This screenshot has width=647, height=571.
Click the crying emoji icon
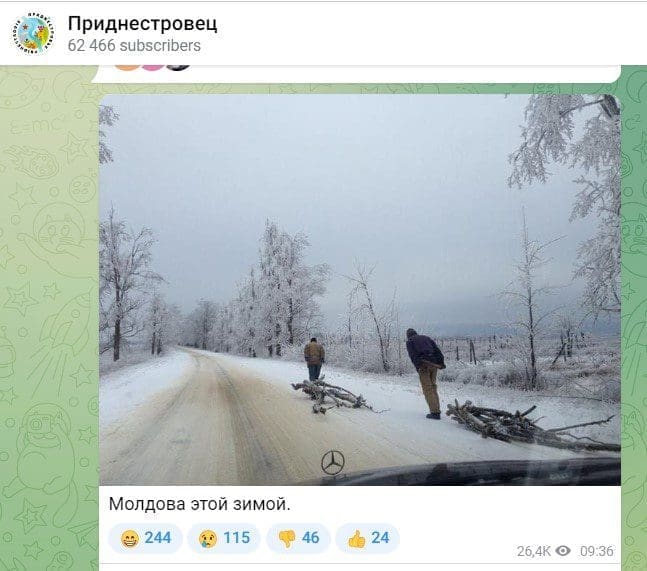pyautogui.click(x=208, y=539)
